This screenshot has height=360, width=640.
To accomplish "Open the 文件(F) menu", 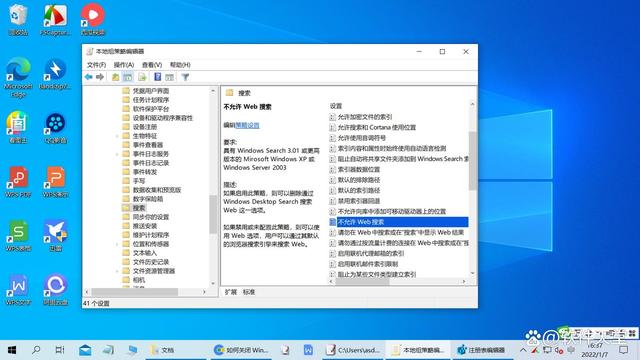I will [96, 64].
